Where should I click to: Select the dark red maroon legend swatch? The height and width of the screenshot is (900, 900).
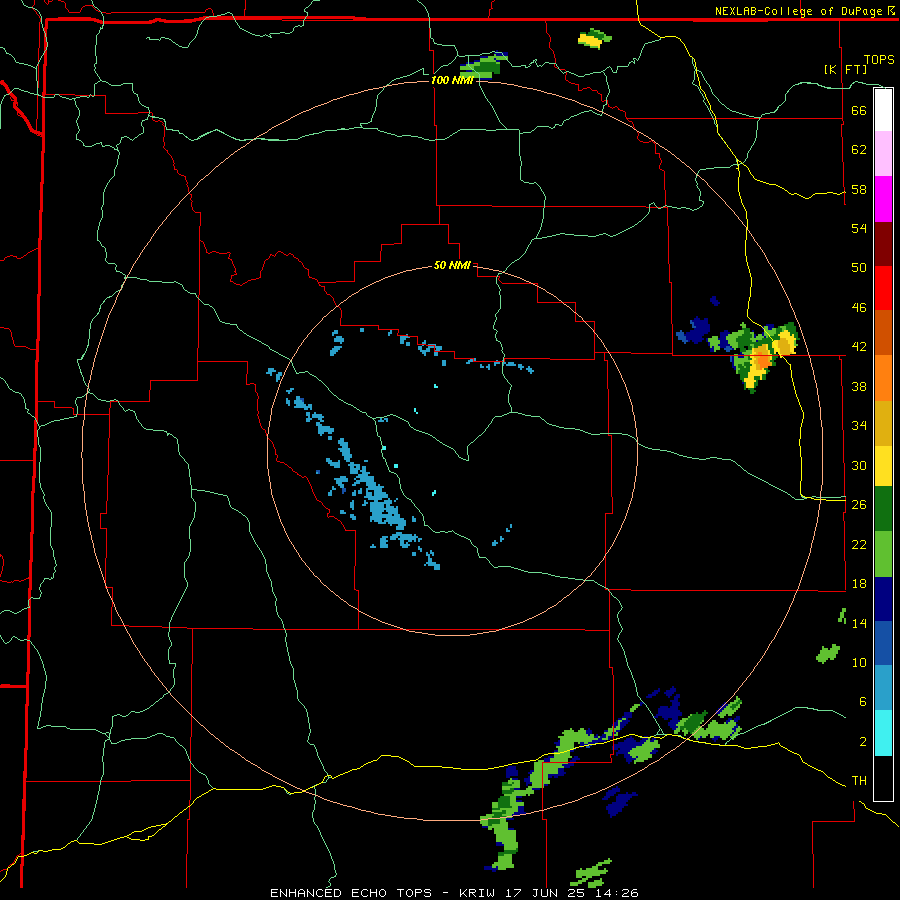883,244
